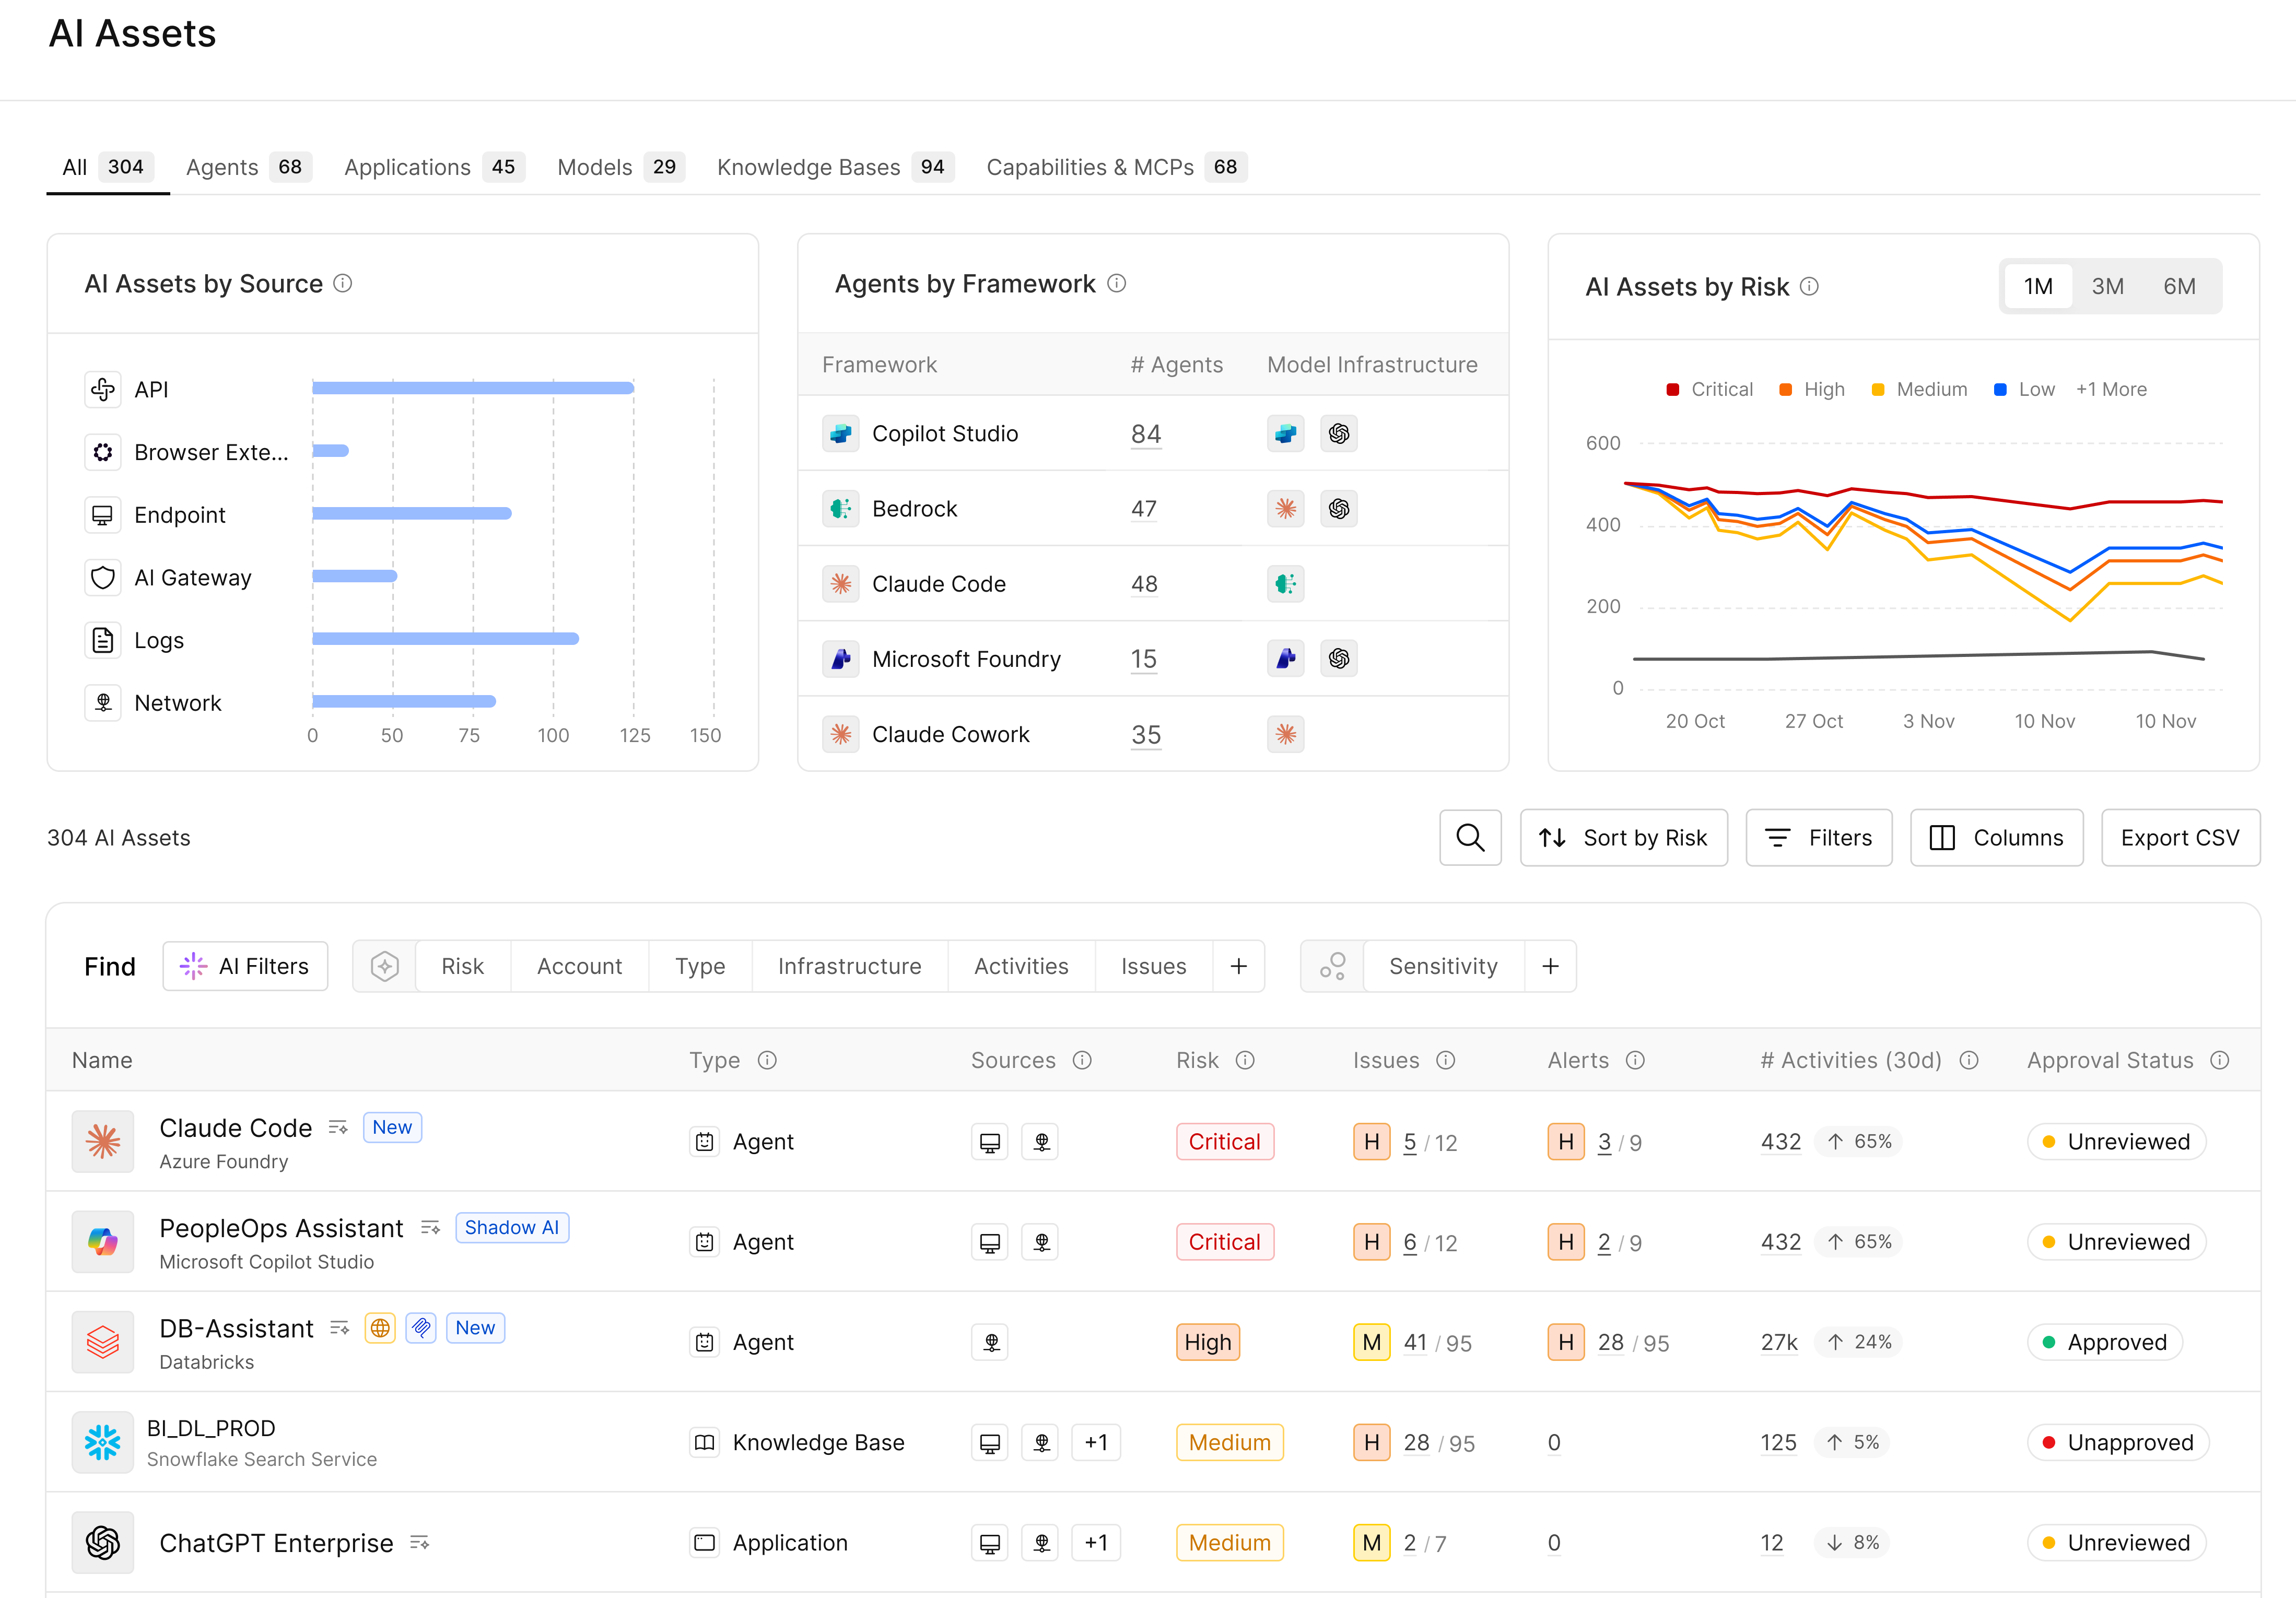Click the search magnifier icon button

1469,837
